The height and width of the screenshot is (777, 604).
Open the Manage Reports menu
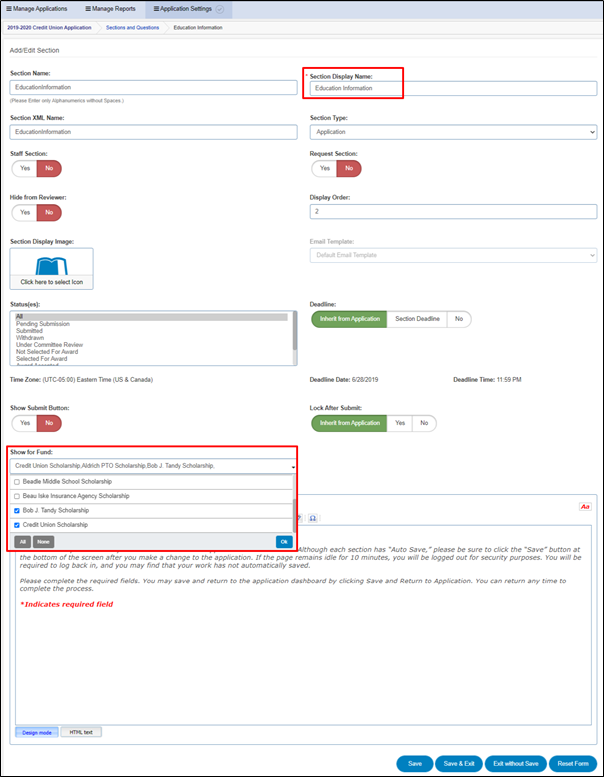click(108, 8)
